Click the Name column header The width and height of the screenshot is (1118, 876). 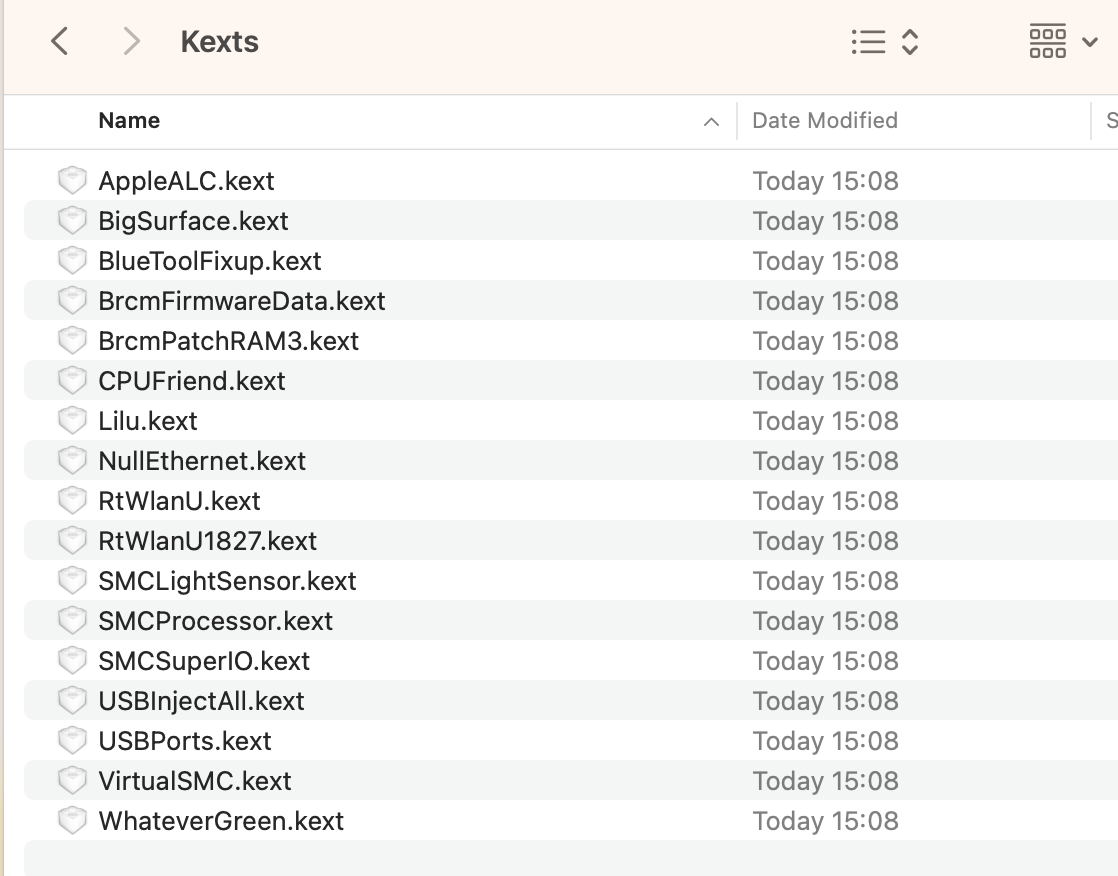coord(129,120)
